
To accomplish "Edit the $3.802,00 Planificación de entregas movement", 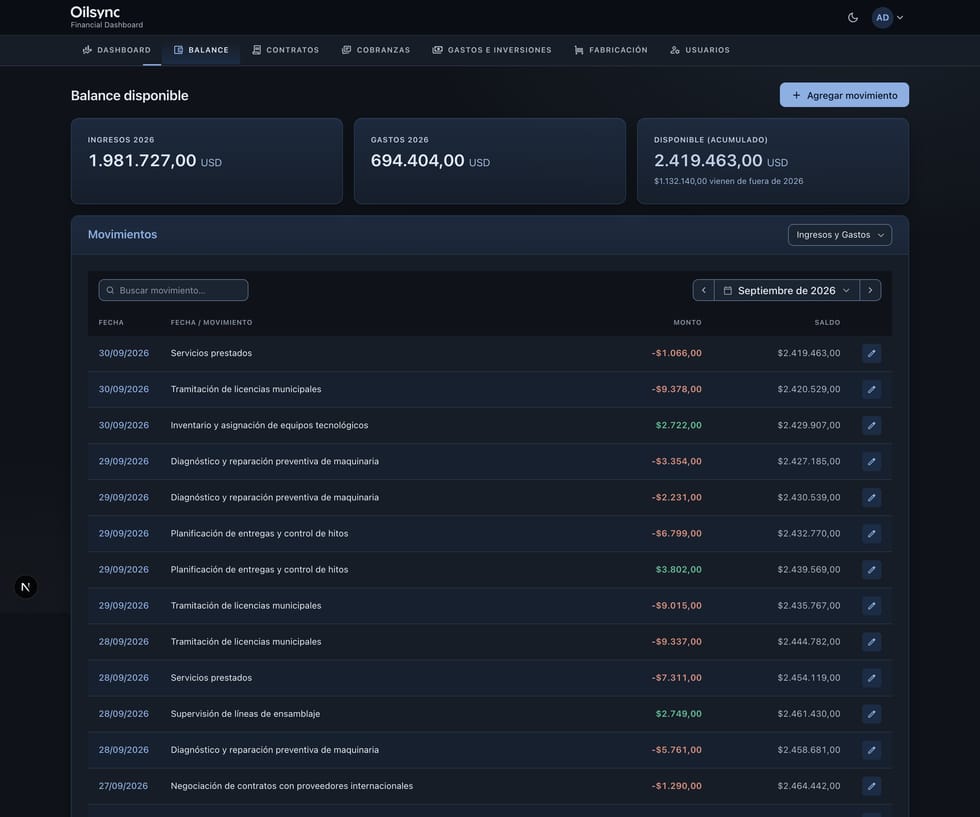I will click(871, 569).
